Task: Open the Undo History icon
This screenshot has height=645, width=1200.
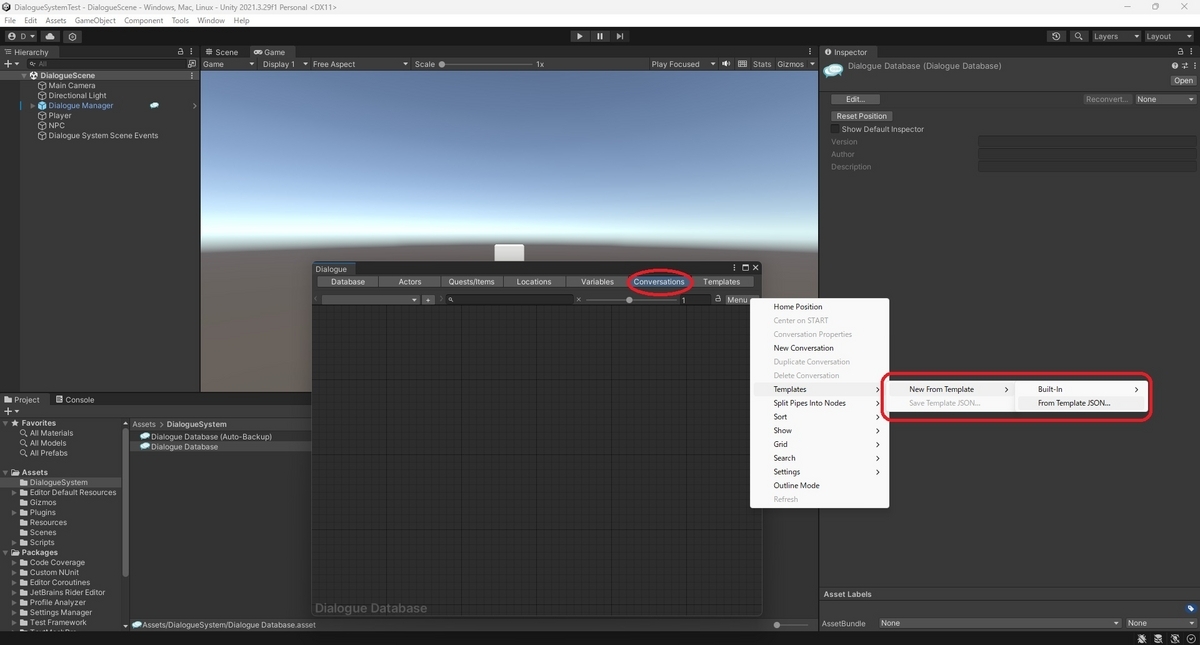Action: 1057,36
